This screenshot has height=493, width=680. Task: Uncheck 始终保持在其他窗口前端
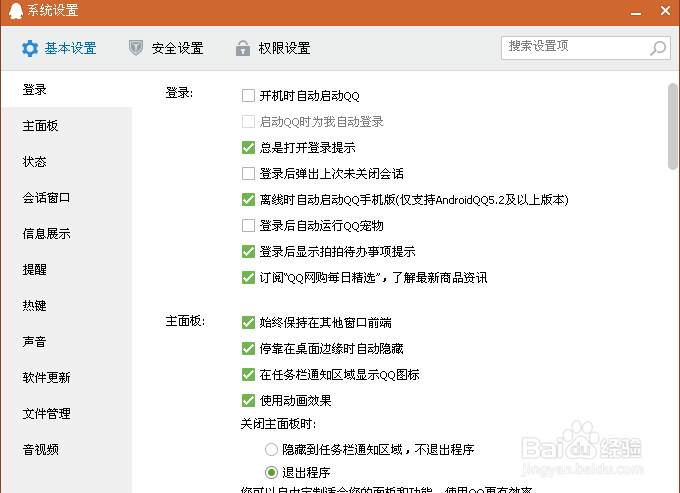(248, 323)
